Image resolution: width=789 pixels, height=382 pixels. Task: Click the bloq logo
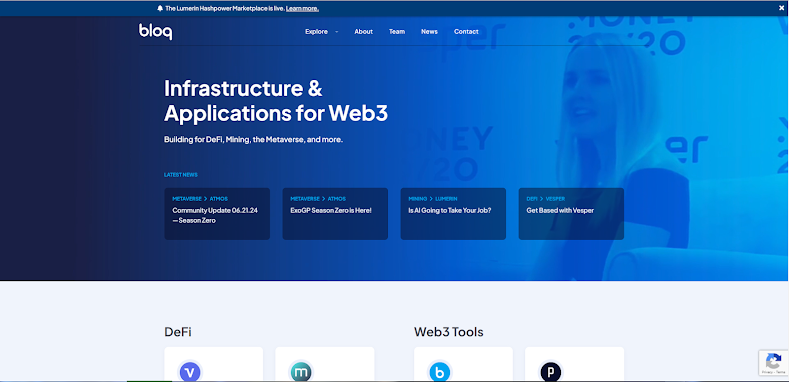(155, 32)
